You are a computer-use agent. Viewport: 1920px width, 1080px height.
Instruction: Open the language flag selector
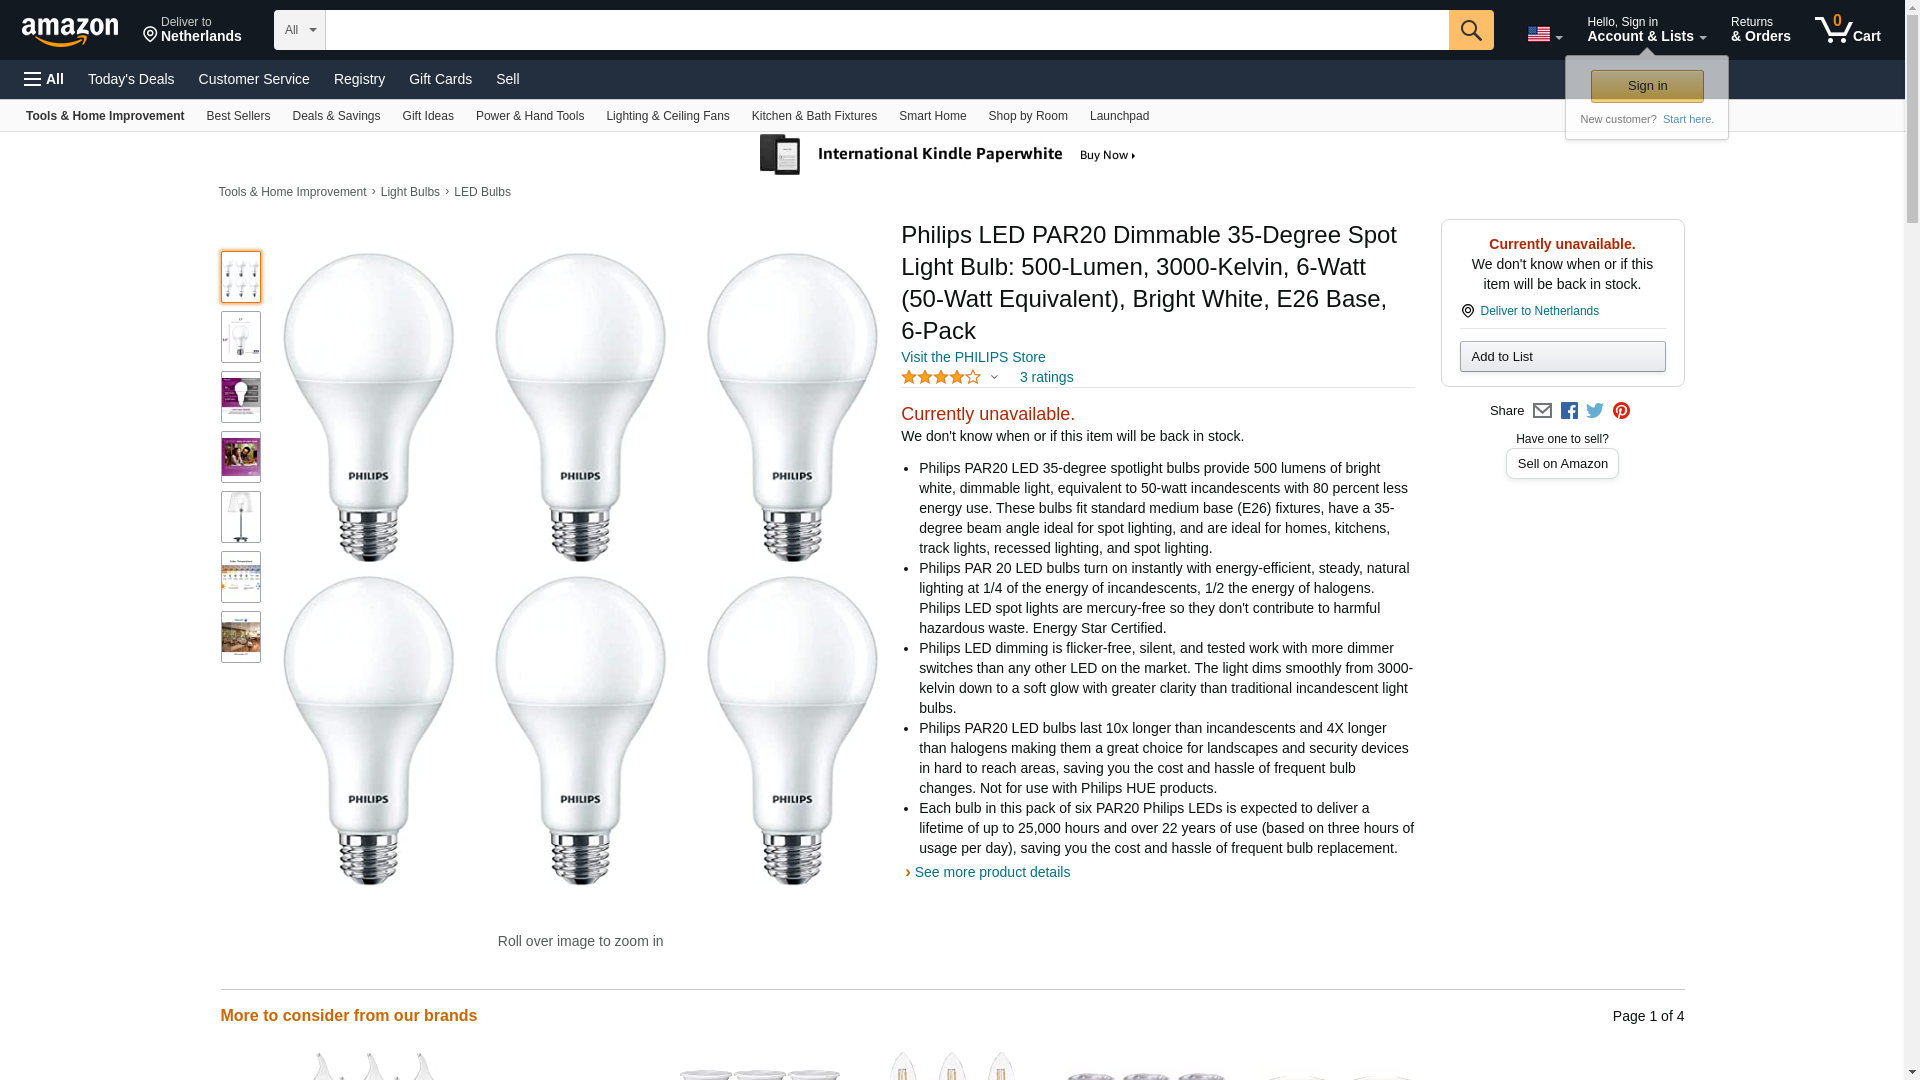(1544, 34)
